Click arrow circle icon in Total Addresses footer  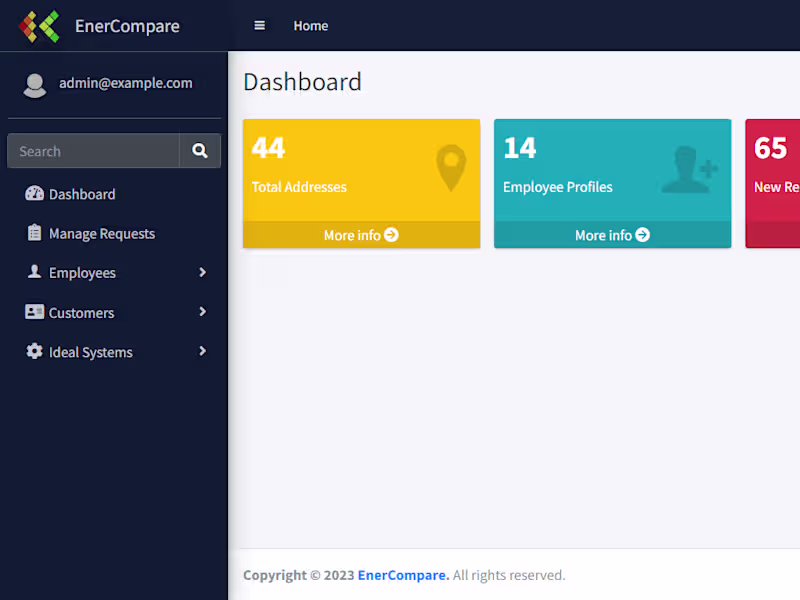click(x=391, y=235)
